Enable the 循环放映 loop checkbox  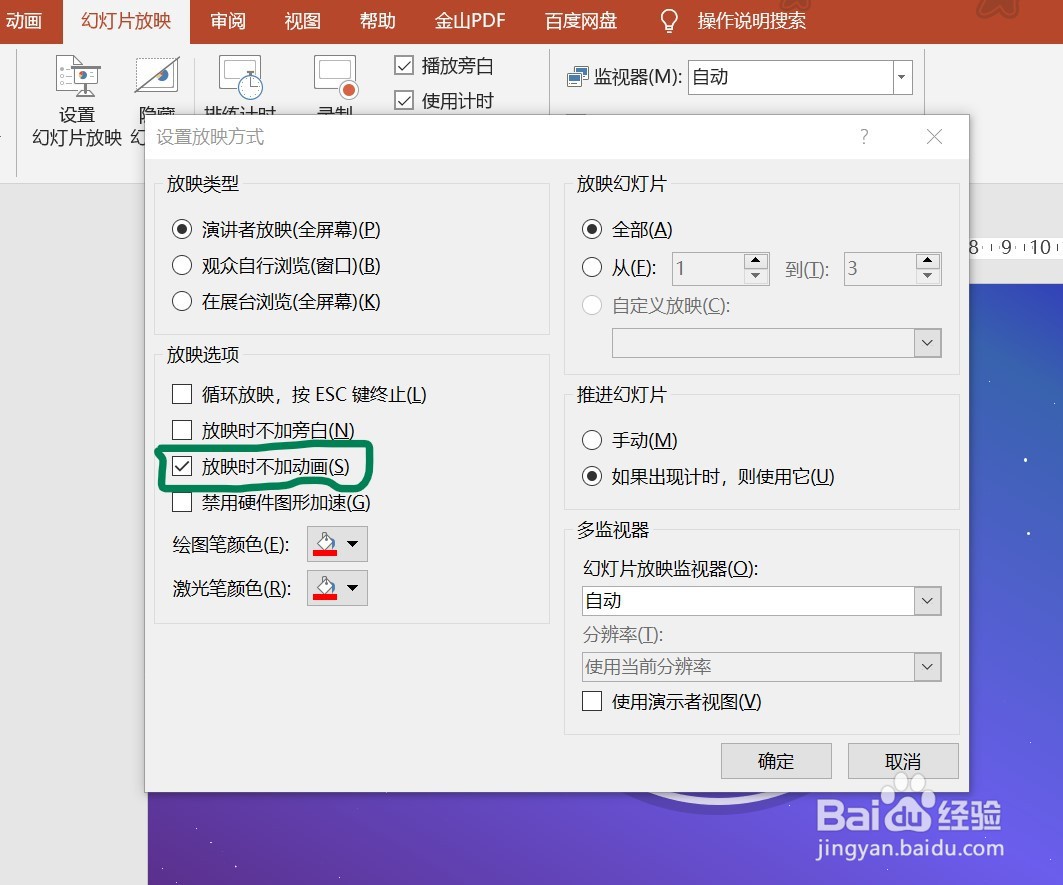(181, 394)
